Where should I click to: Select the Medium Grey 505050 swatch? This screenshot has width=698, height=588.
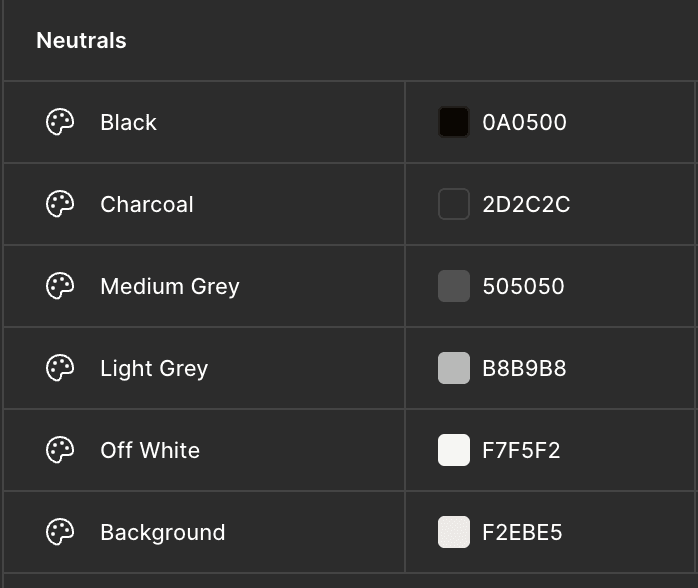pyautogui.click(x=454, y=286)
